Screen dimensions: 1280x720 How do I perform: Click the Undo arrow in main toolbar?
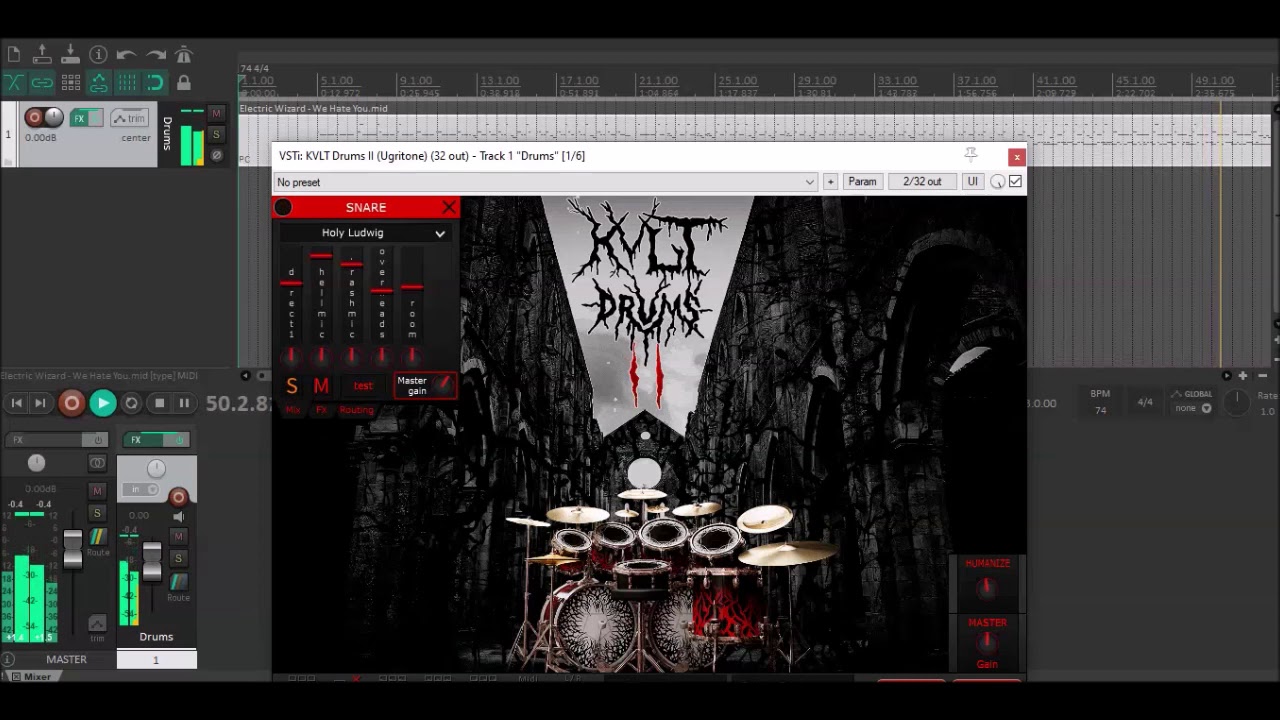pyautogui.click(x=126, y=55)
